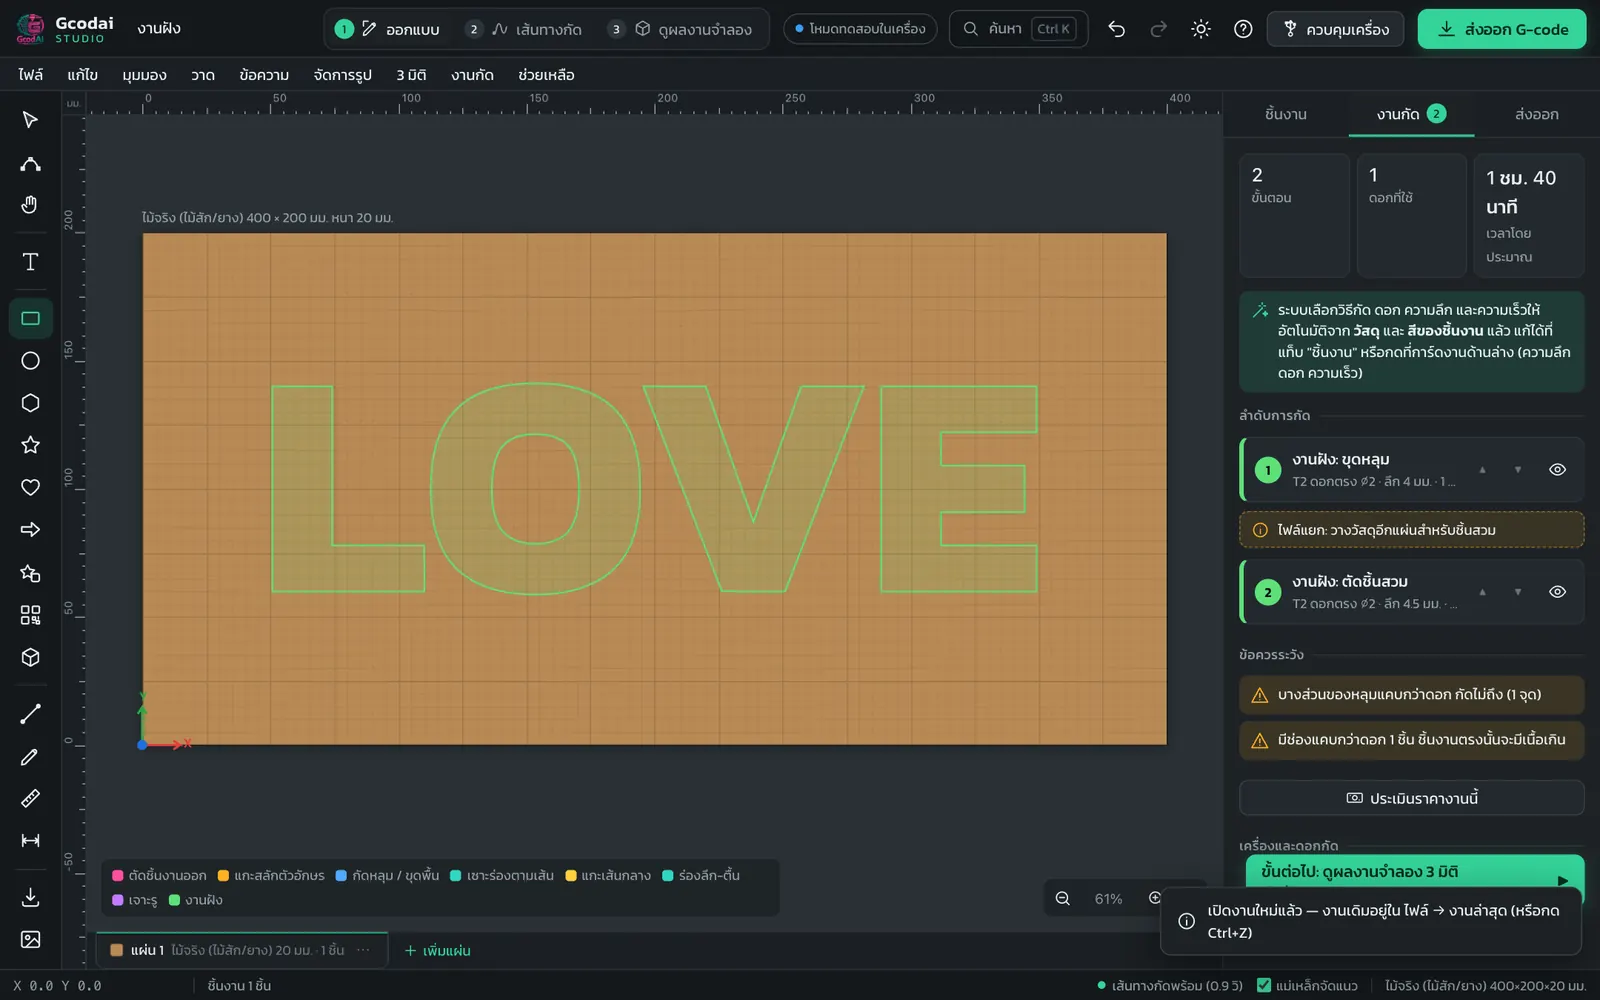Click the ค้นหา search field
Image resolution: width=1600 pixels, height=1000 pixels.
pyautogui.click(x=1018, y=29)
